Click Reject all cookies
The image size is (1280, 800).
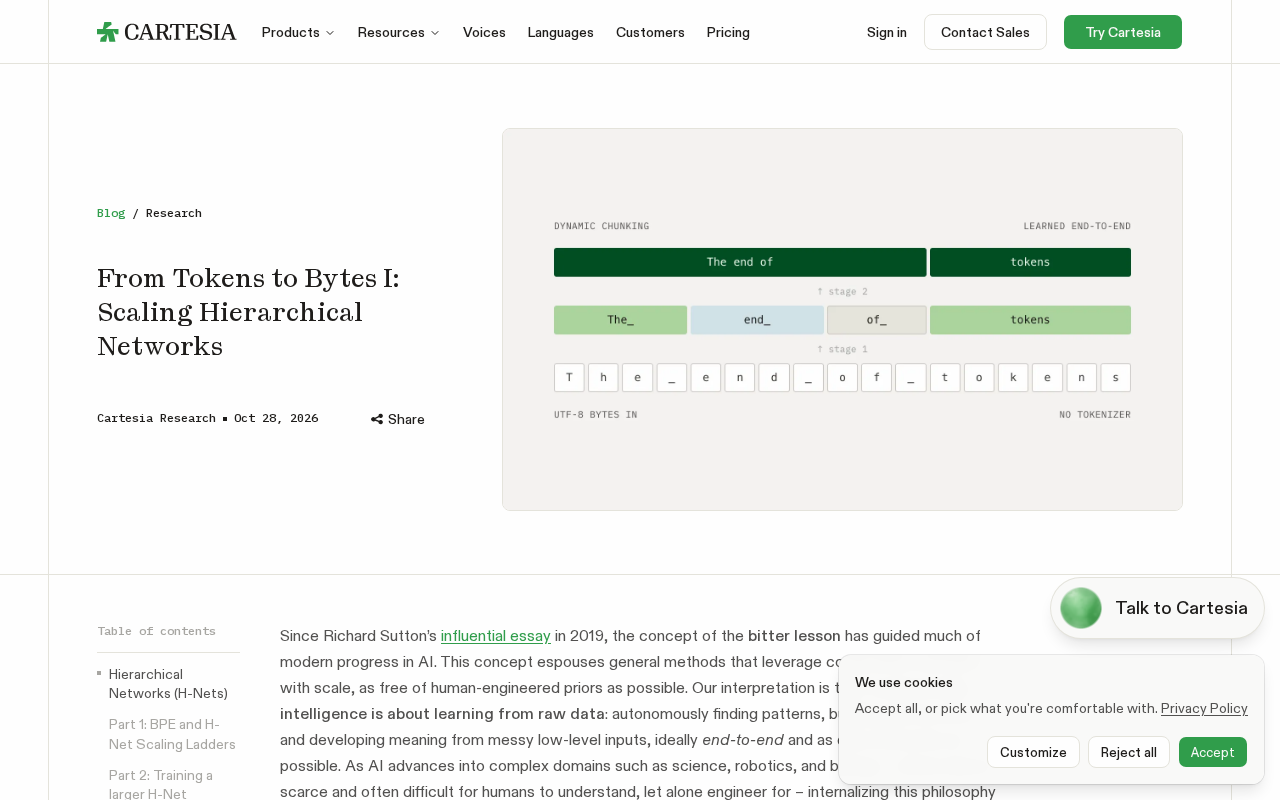click(x=1129, y=752)
